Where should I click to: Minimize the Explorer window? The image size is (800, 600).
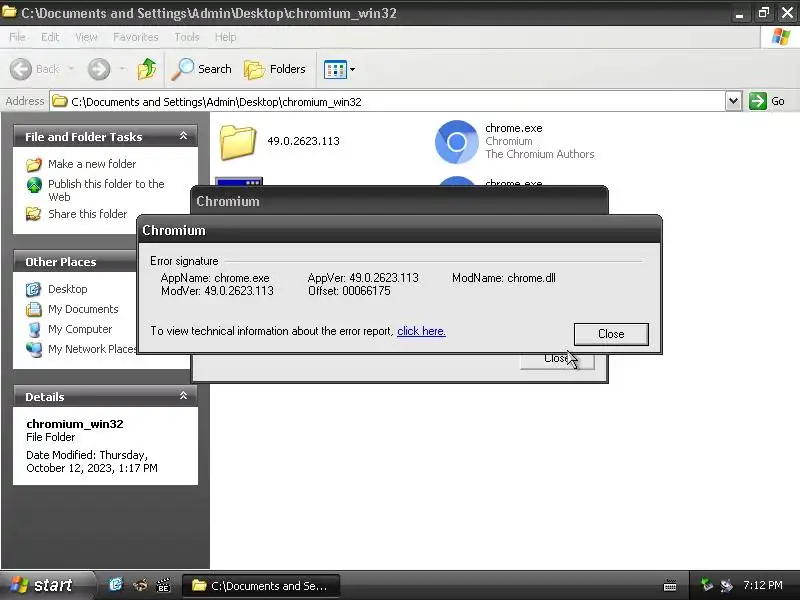pyautogui.click(x=739, y=12)
